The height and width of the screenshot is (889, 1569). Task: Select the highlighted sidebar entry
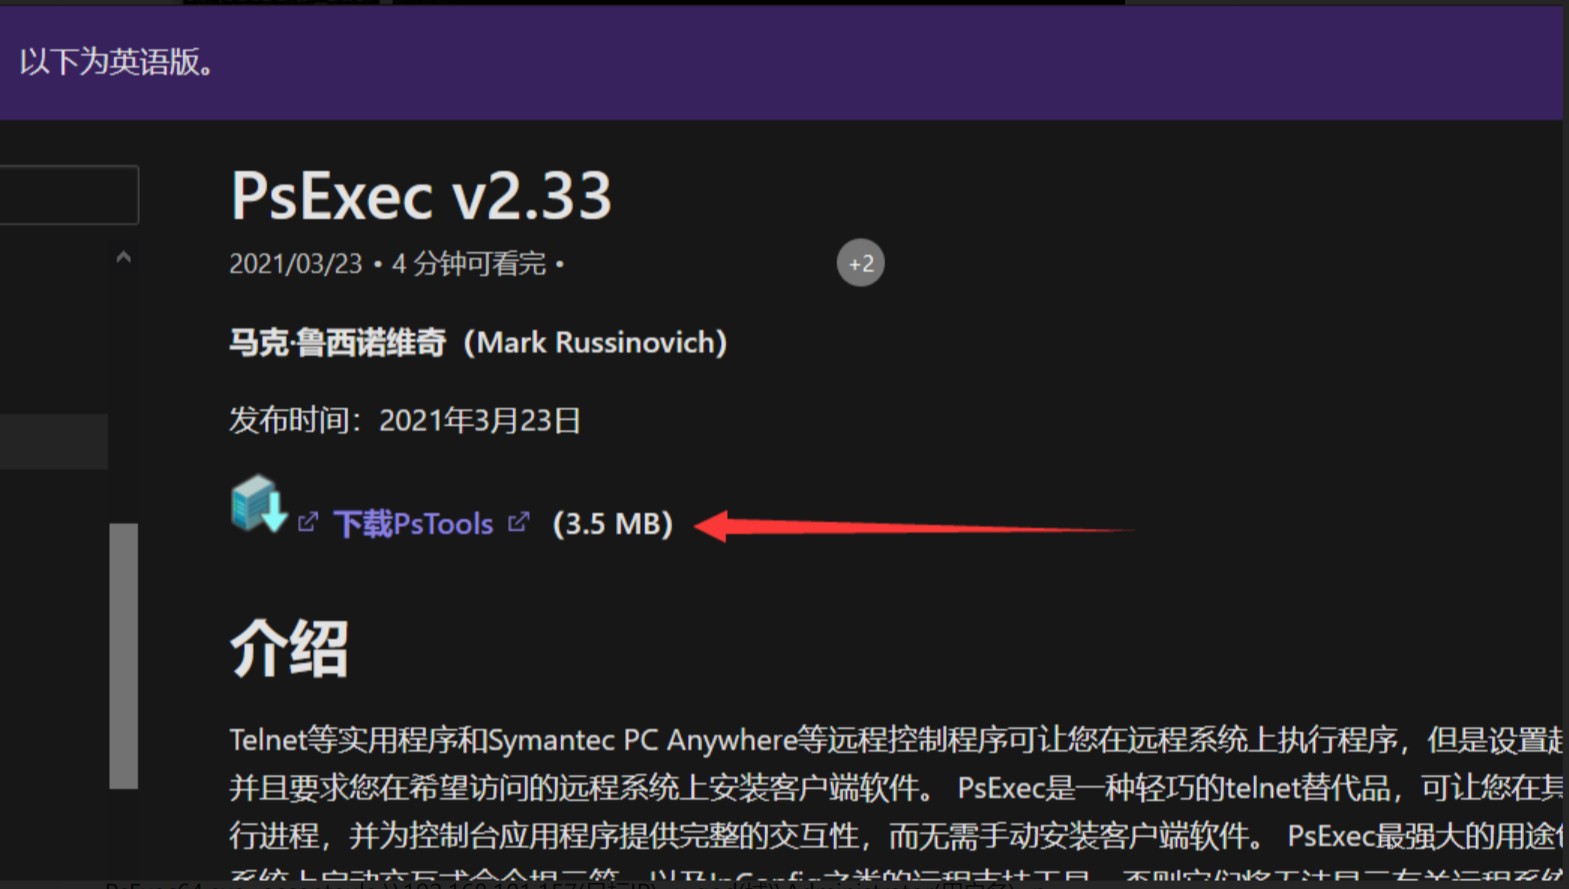tap(54, 441)
